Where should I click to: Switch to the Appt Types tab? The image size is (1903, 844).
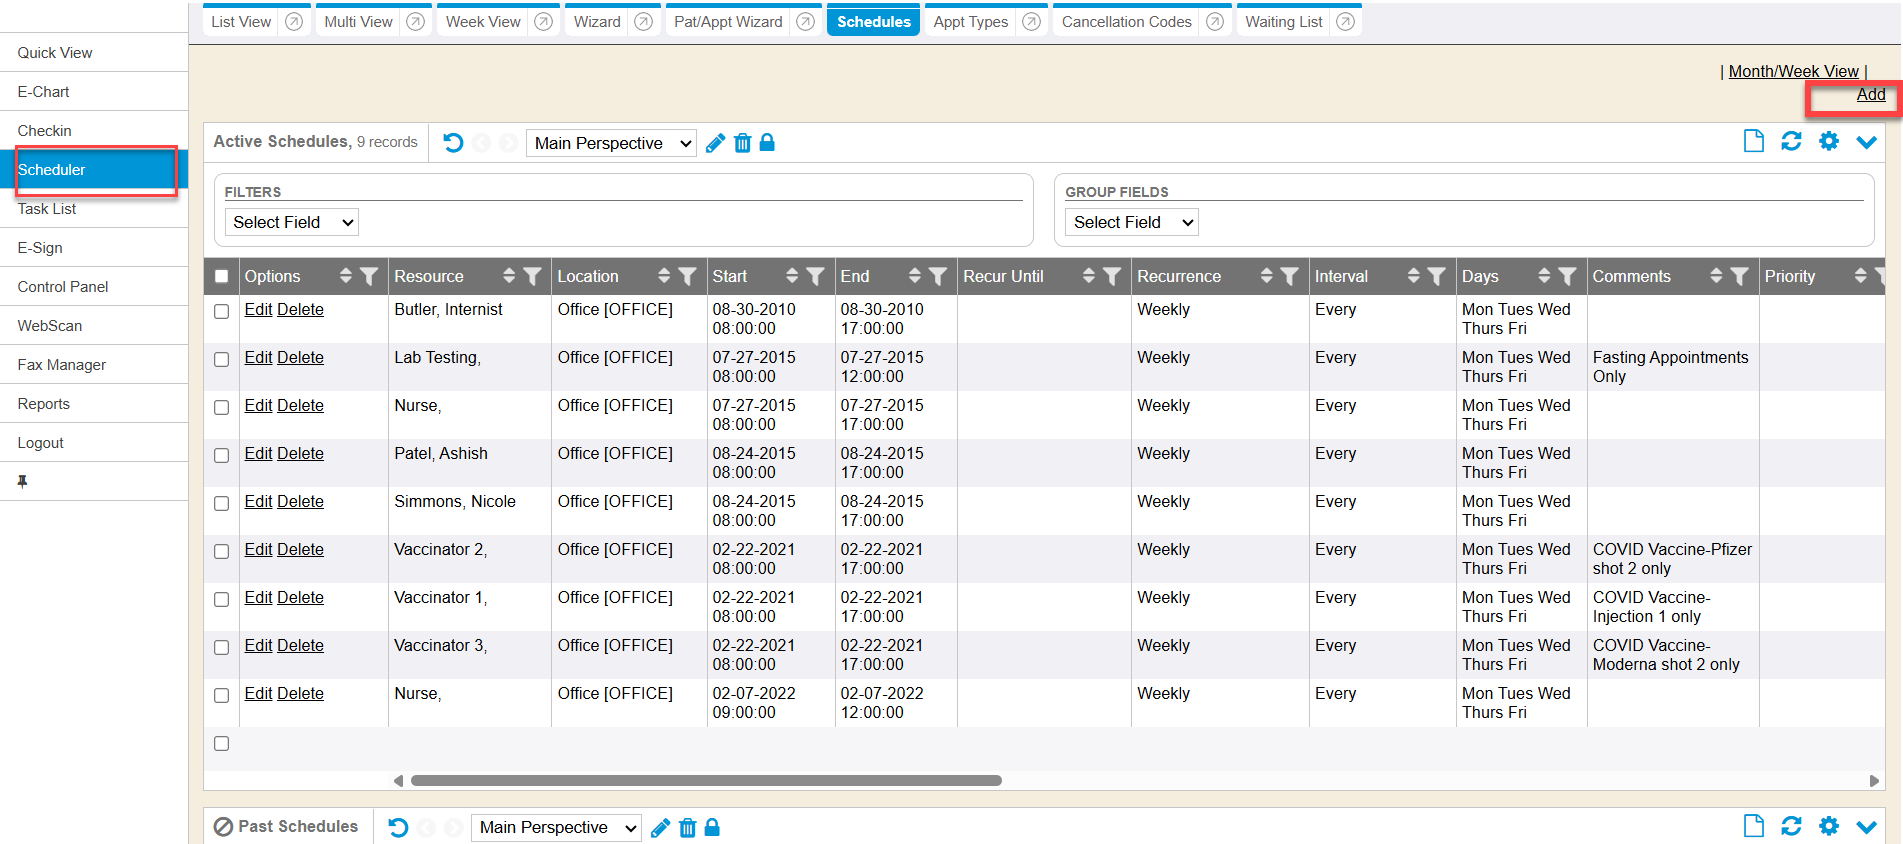pos(970,22)
